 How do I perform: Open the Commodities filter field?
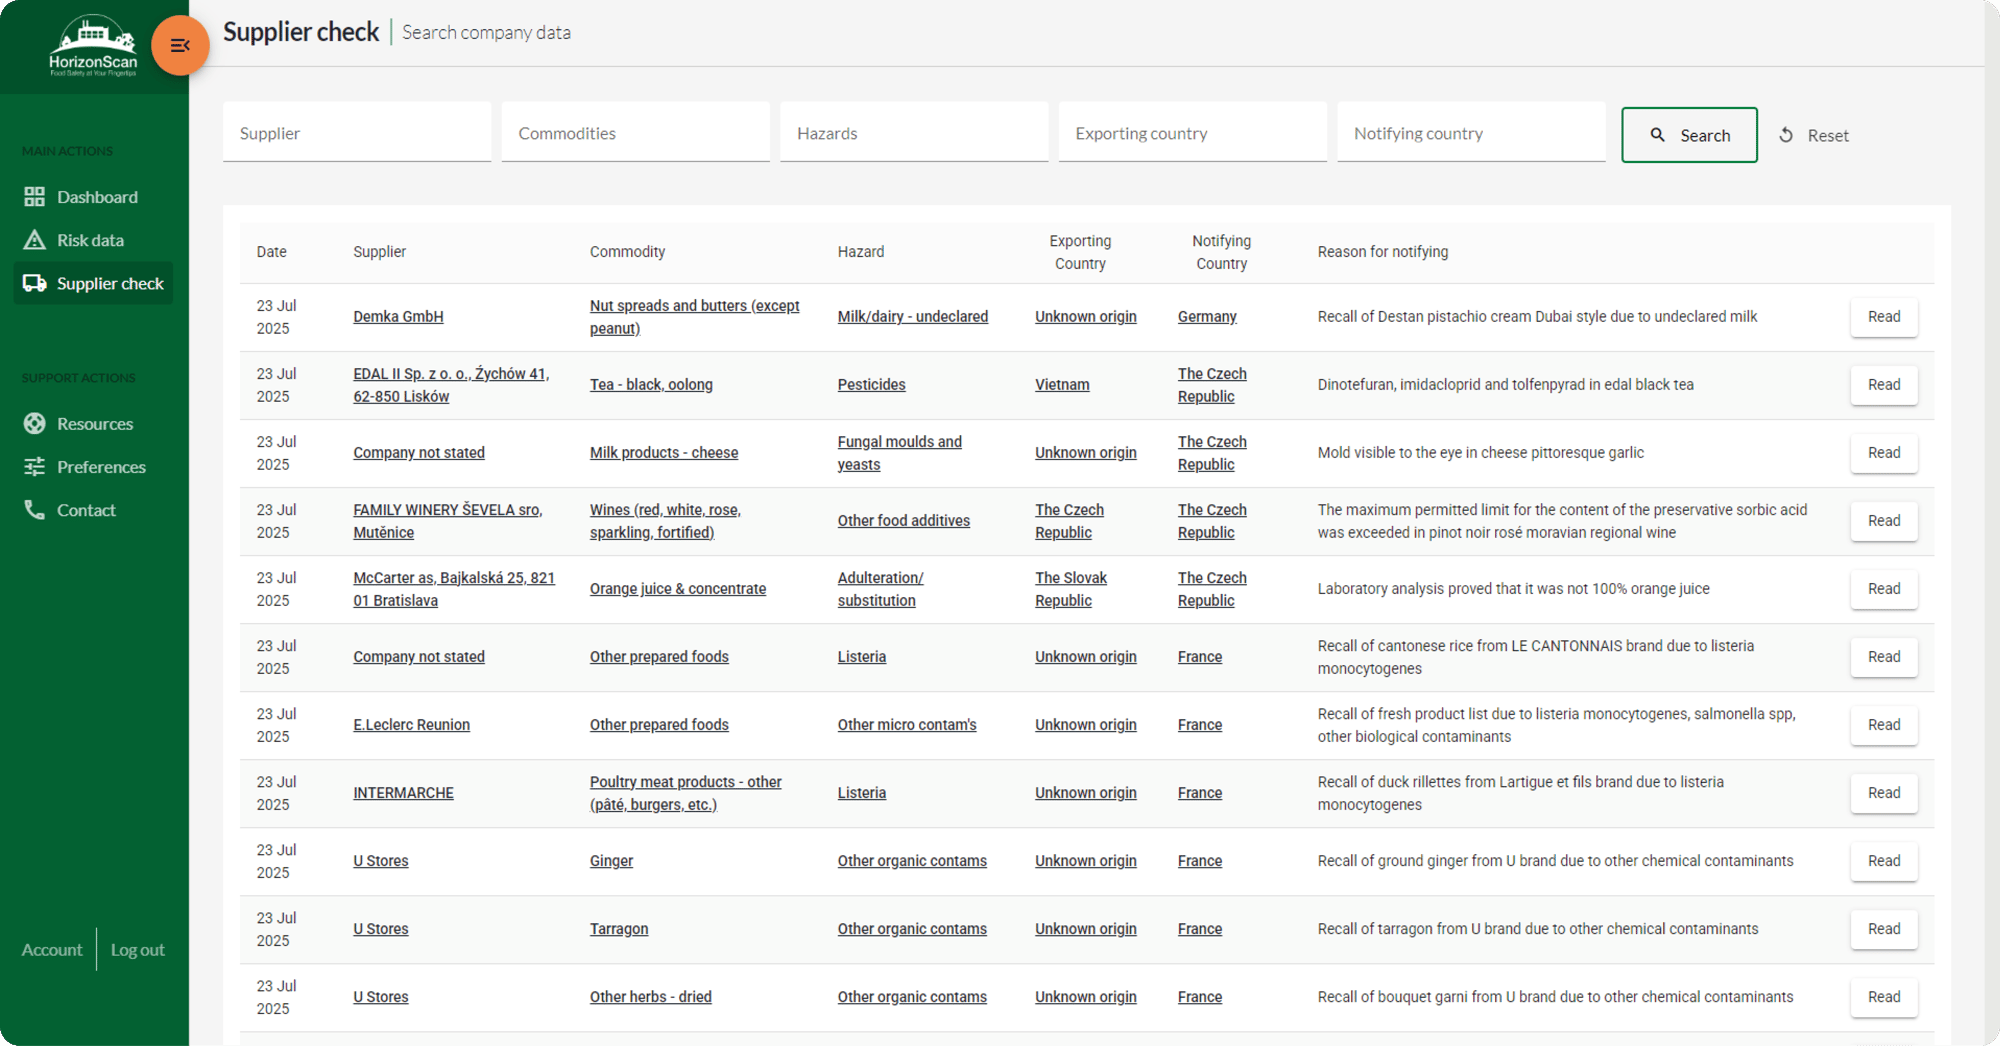pos(636,132)
